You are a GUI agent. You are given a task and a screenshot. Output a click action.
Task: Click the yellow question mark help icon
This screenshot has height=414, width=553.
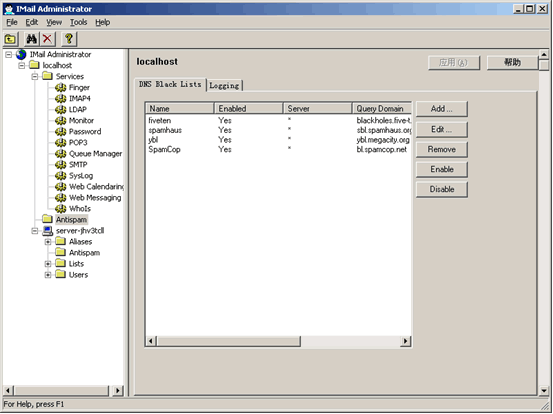69,39
